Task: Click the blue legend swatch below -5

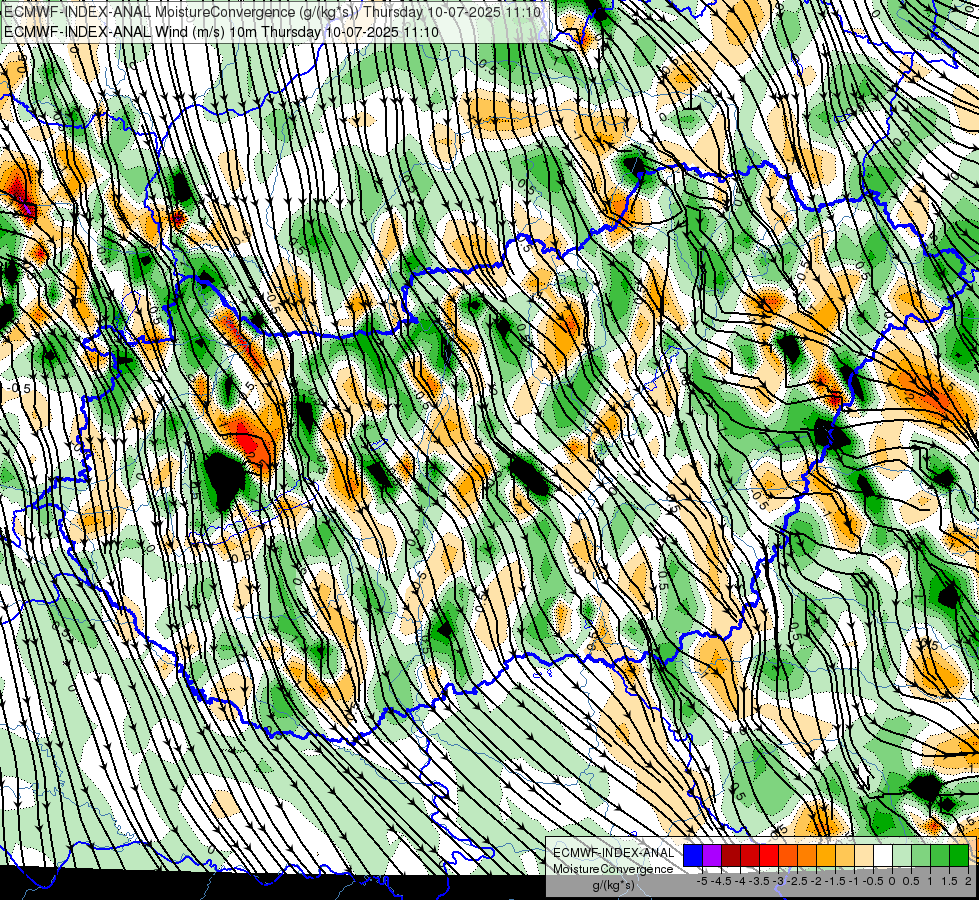Action: coord(693,855)
